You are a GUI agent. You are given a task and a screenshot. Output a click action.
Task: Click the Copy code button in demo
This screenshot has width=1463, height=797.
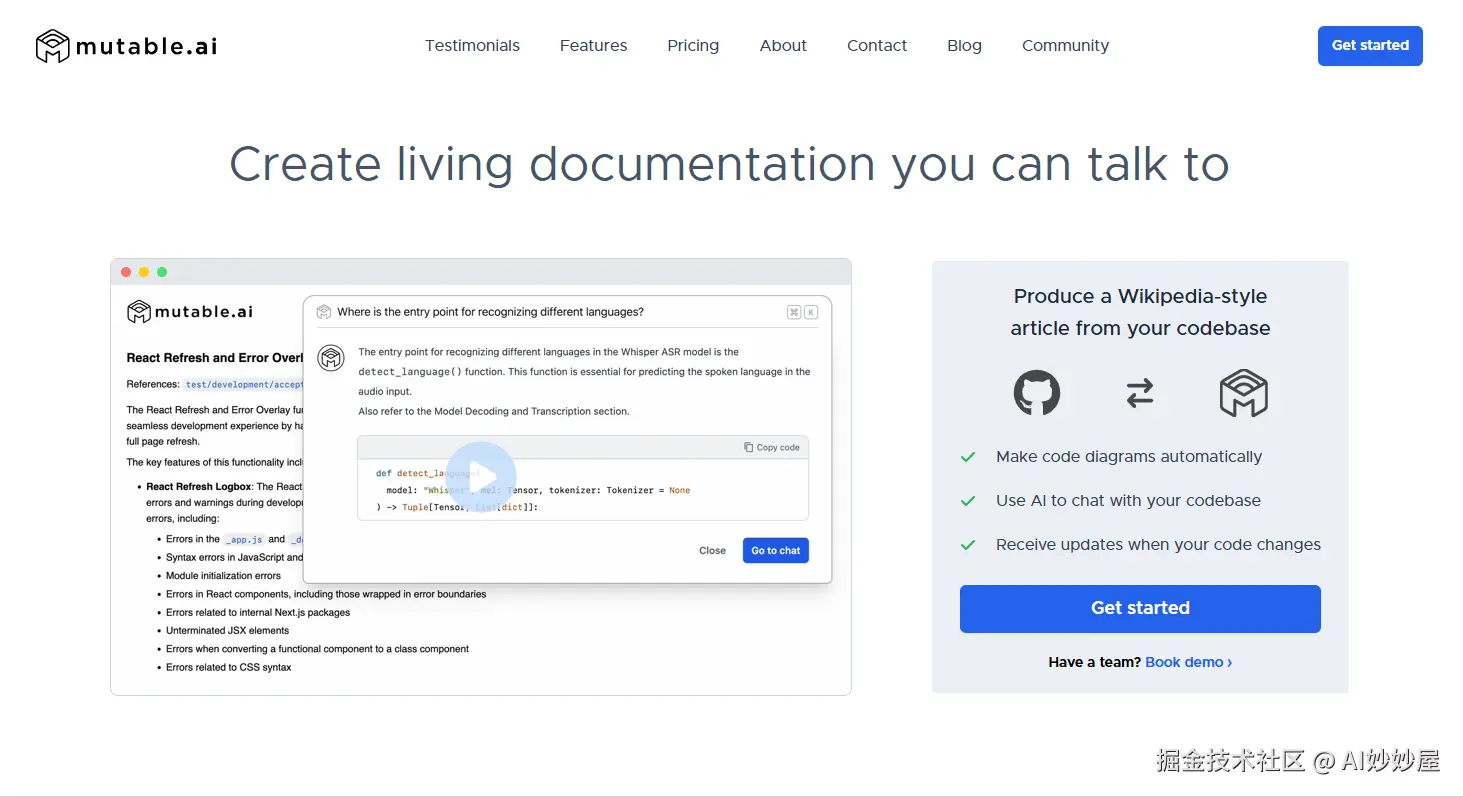click(772, 447)
